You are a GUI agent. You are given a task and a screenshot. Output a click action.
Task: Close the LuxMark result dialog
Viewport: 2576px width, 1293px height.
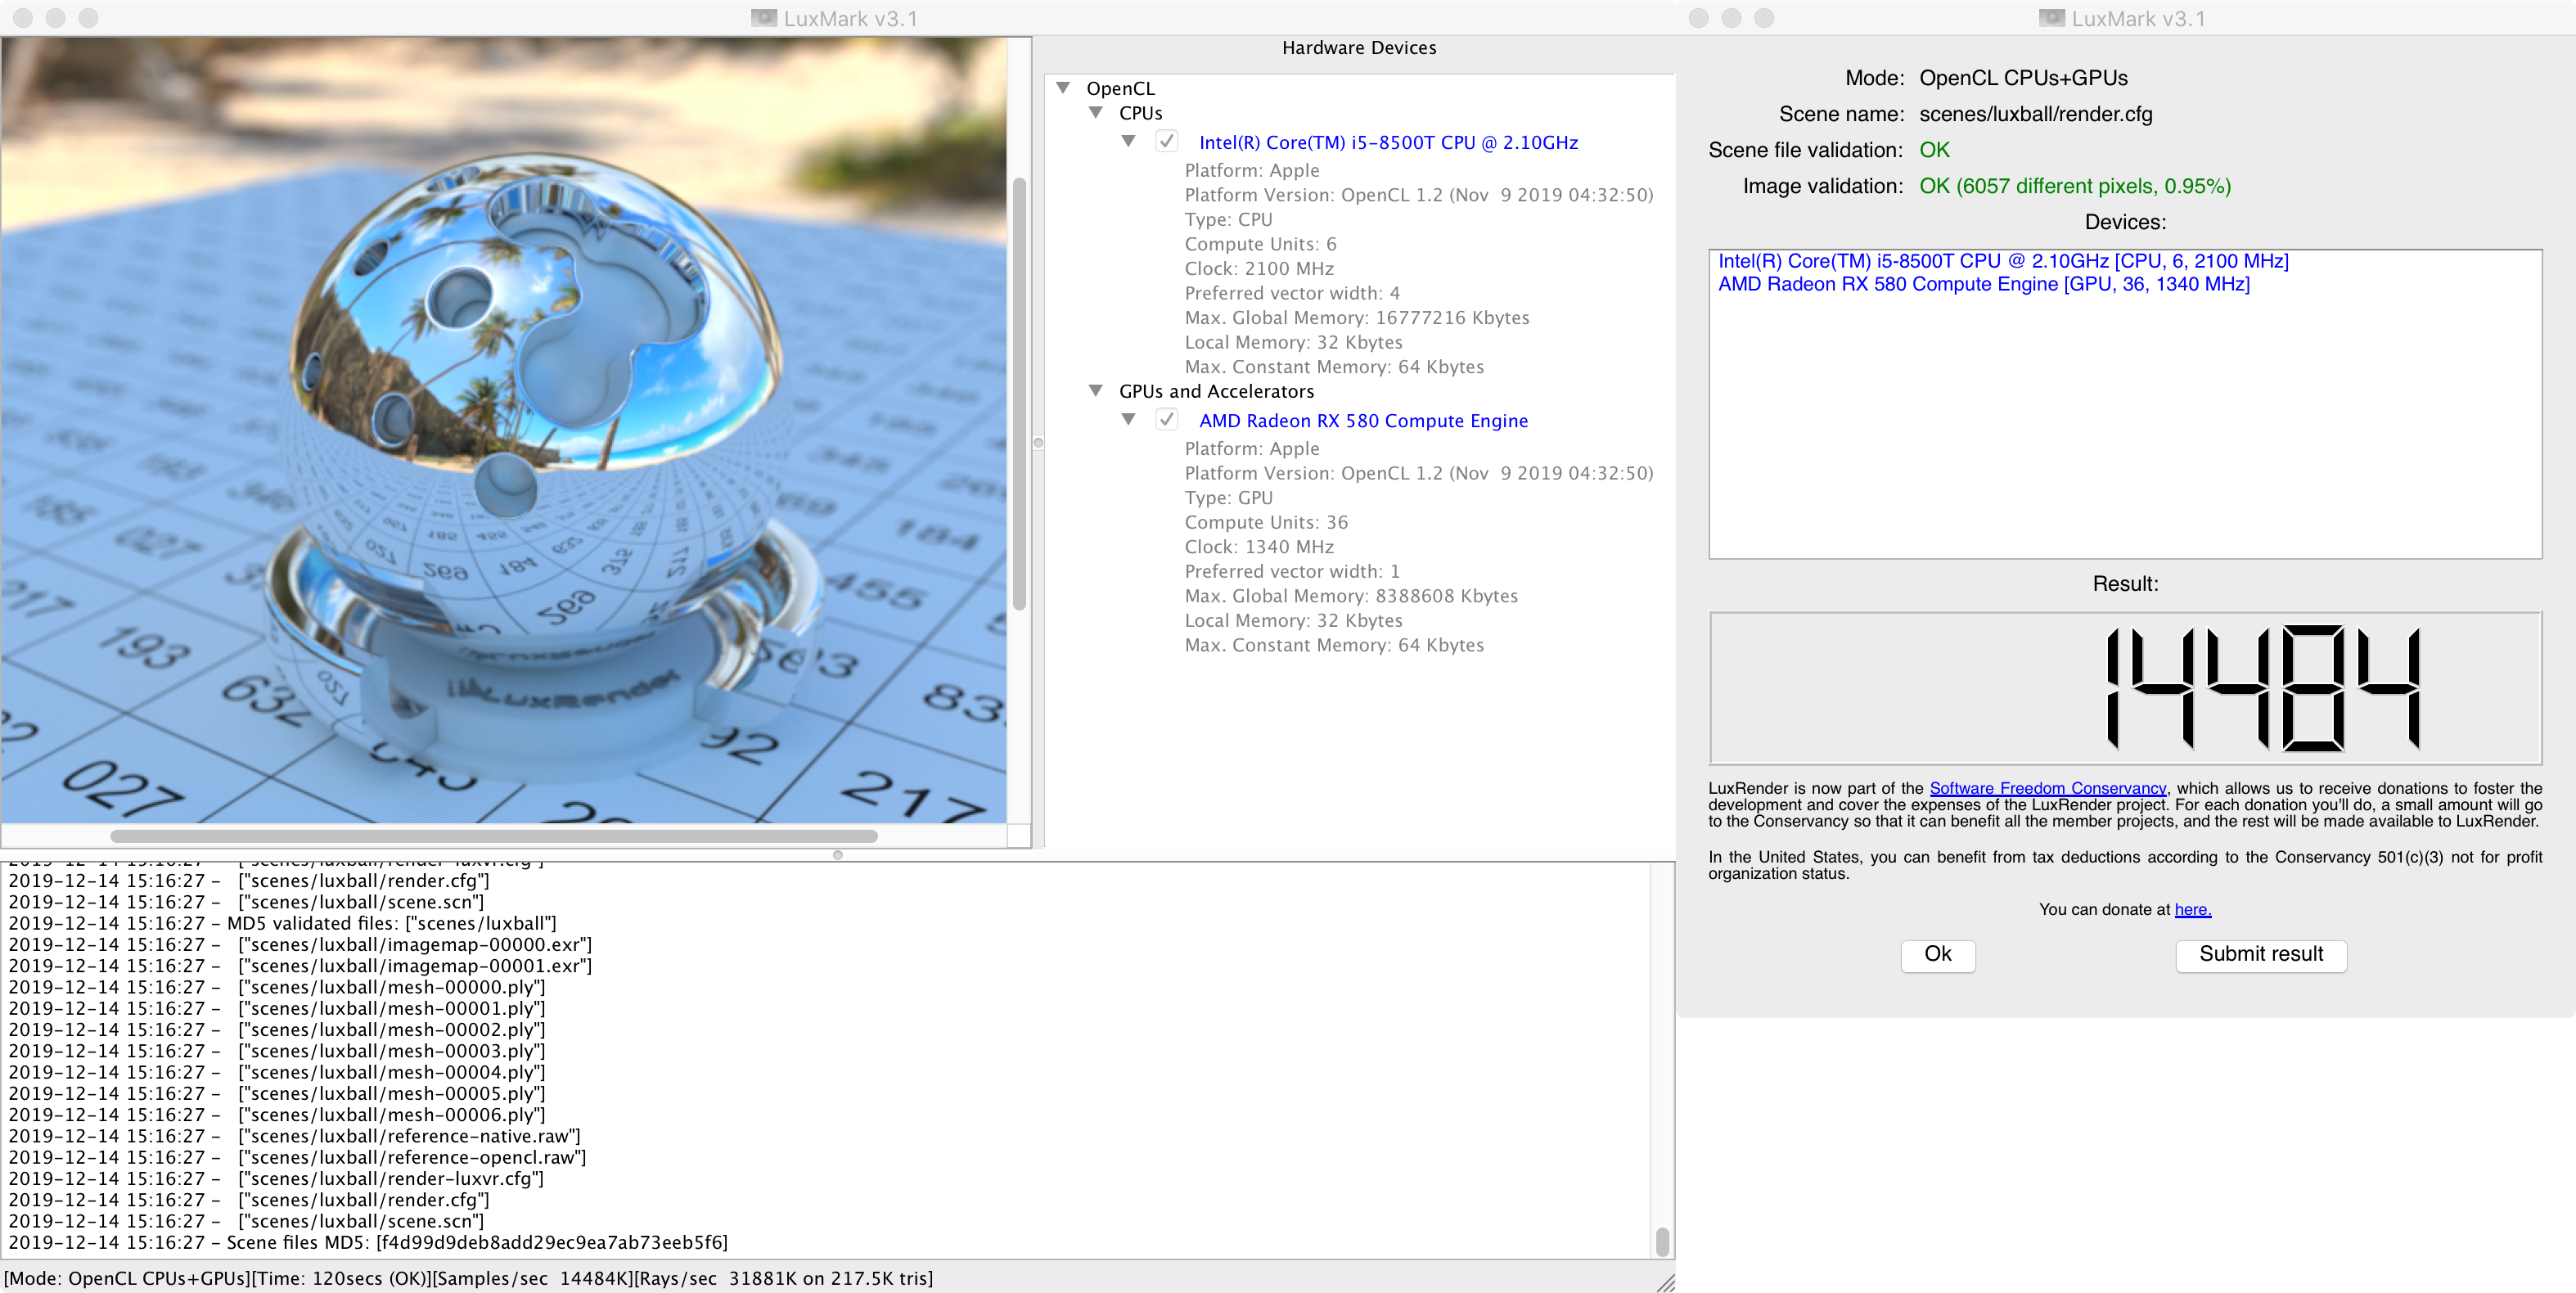click(1698, 18)
